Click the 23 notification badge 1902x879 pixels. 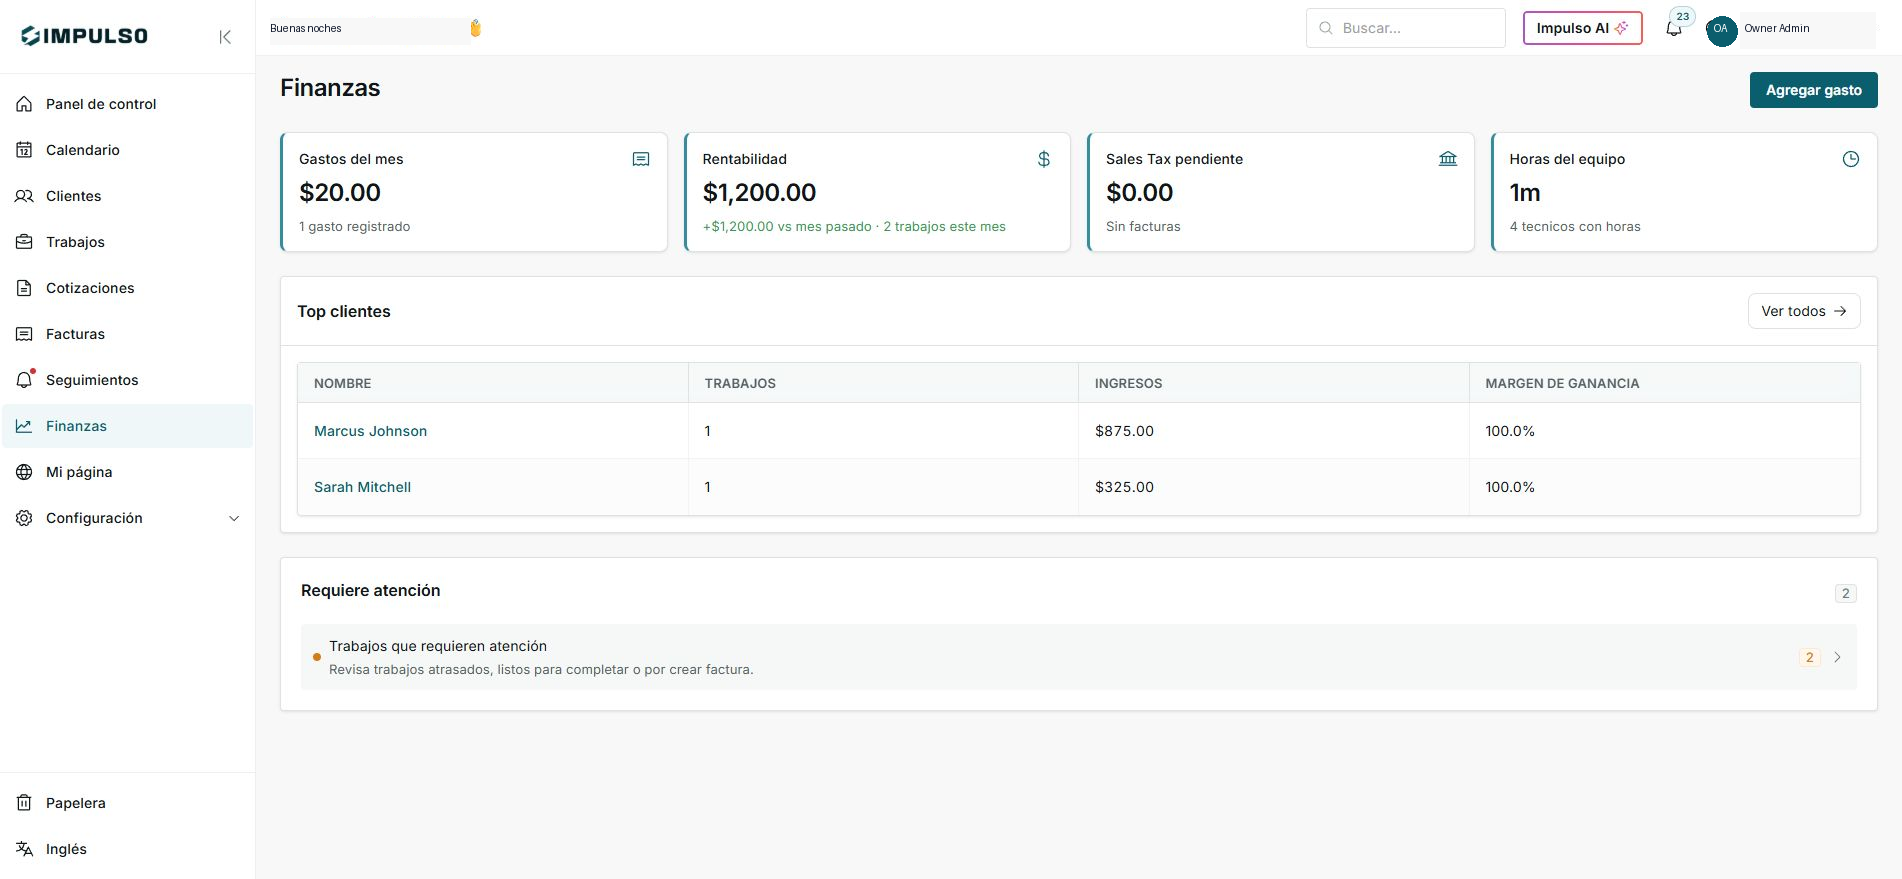pyautogui.click(x=1683, y=16)
